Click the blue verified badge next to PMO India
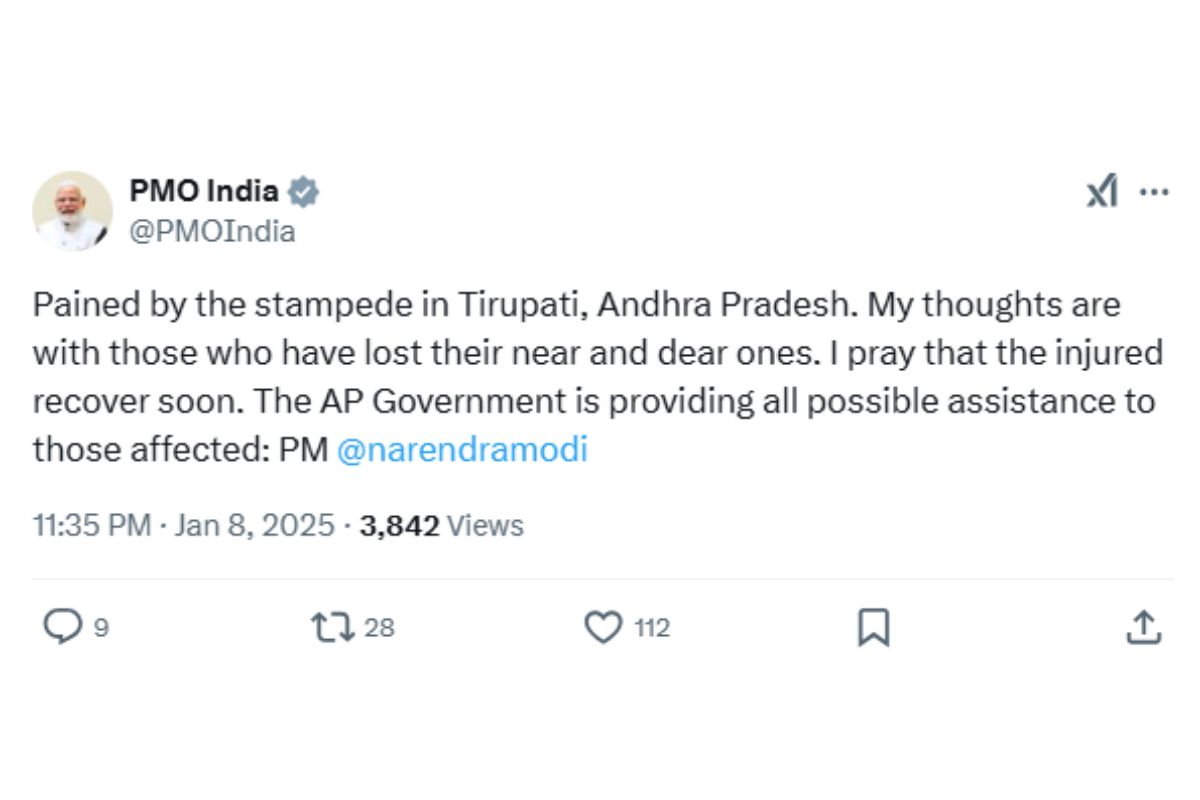Image resolution: width=1200 pixels, height=800 pixels. click(304, 191)
